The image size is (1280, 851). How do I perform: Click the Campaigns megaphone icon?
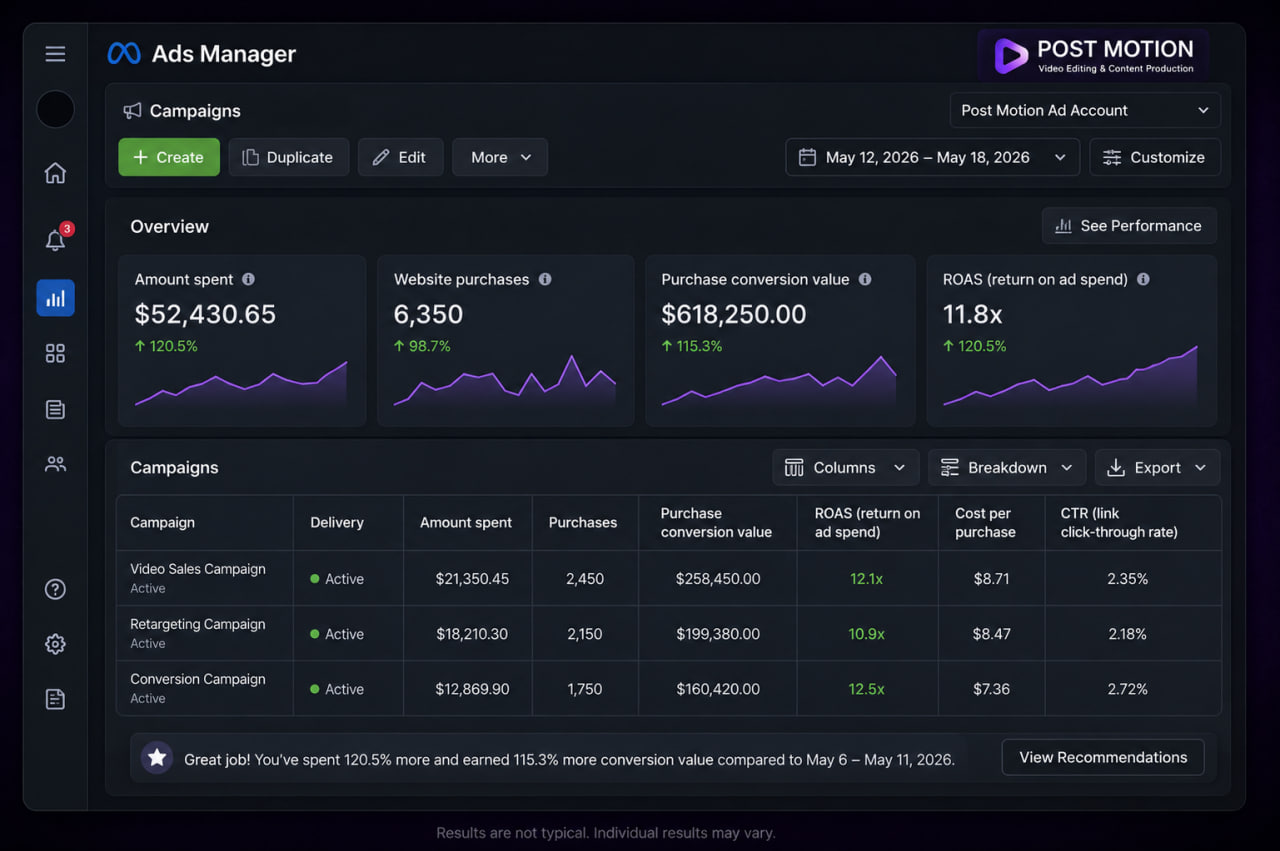pyautogui.click(x=132, y=111)
